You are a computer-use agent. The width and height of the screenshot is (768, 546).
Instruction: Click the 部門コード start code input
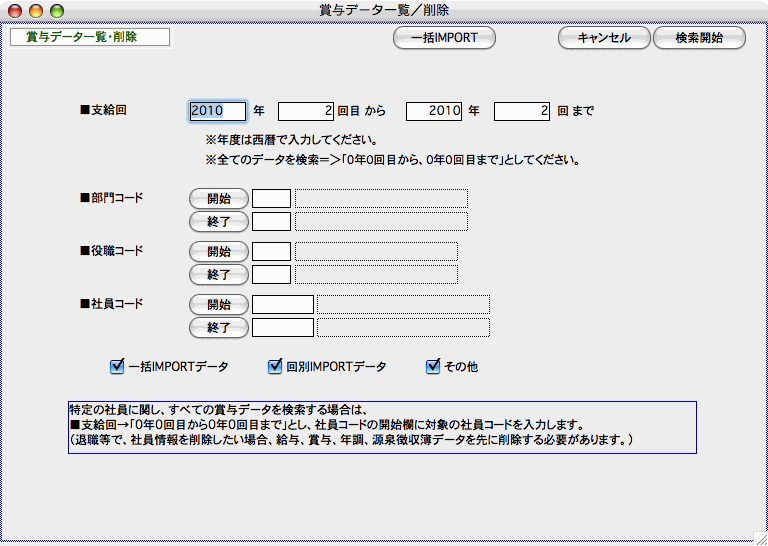(x=271, y=198)
